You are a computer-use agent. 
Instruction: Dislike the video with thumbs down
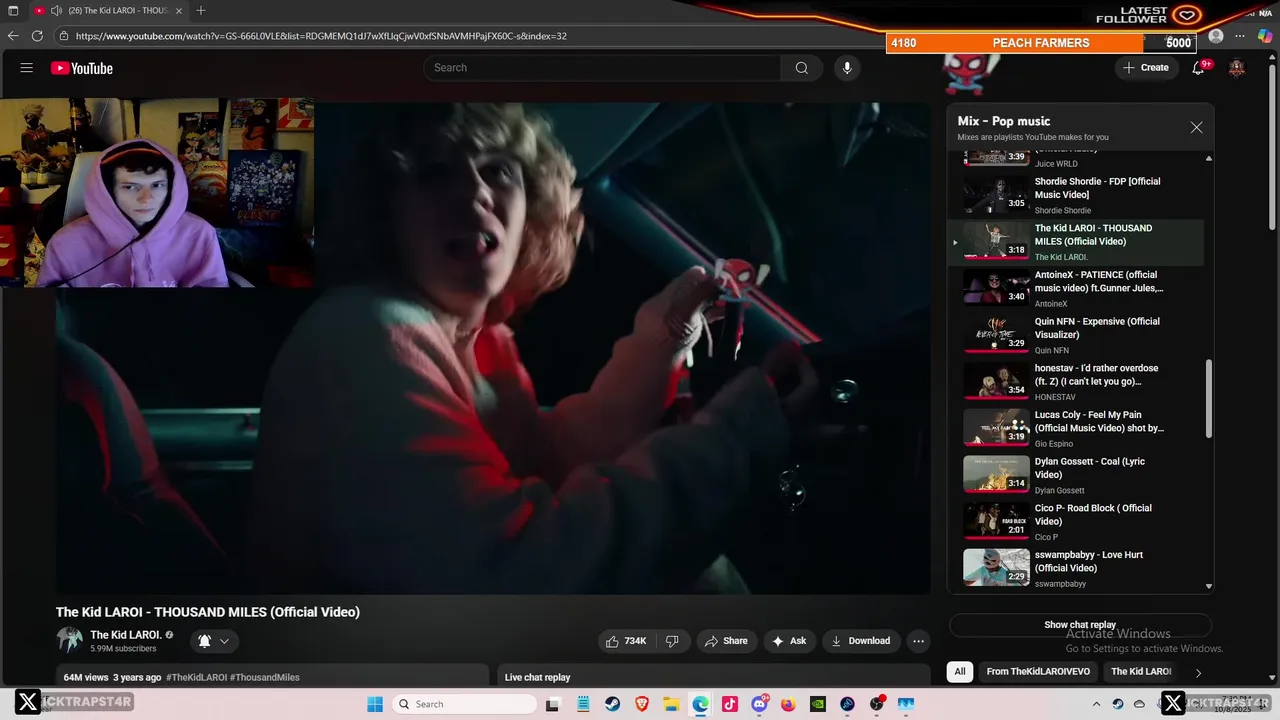pos(672,641)
